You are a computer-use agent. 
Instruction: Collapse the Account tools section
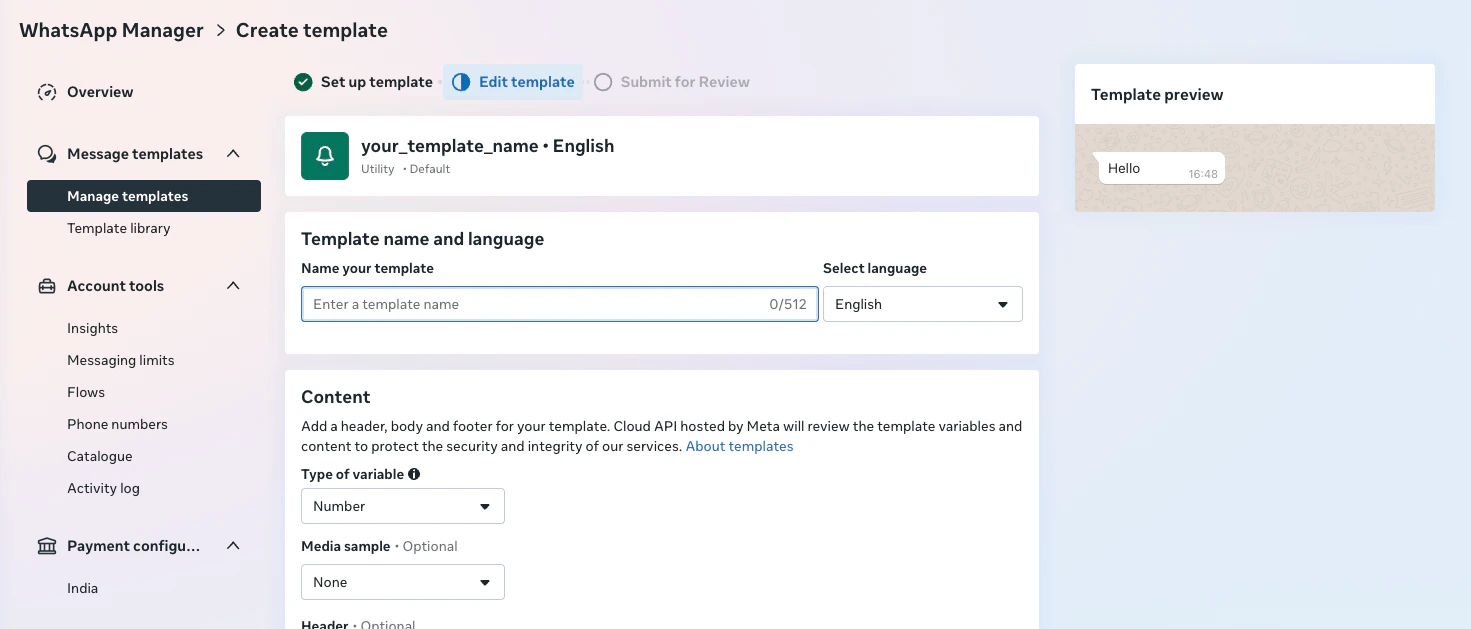tap(232, 285)
